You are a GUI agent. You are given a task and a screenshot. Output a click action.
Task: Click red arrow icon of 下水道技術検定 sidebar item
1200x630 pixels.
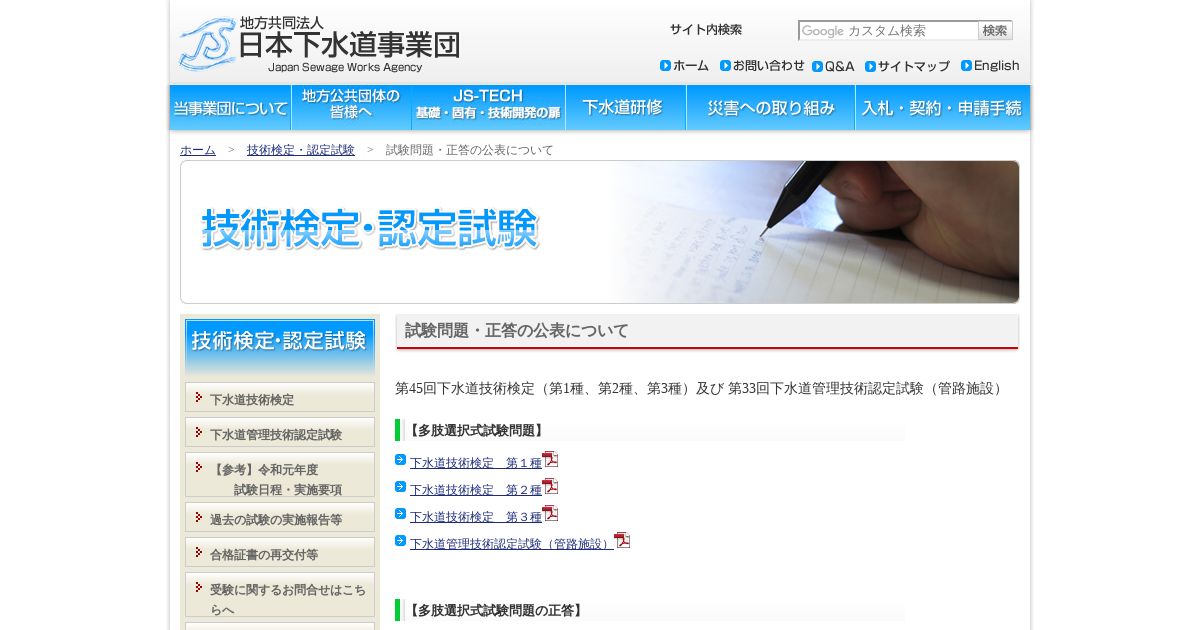tap(199, 397)
